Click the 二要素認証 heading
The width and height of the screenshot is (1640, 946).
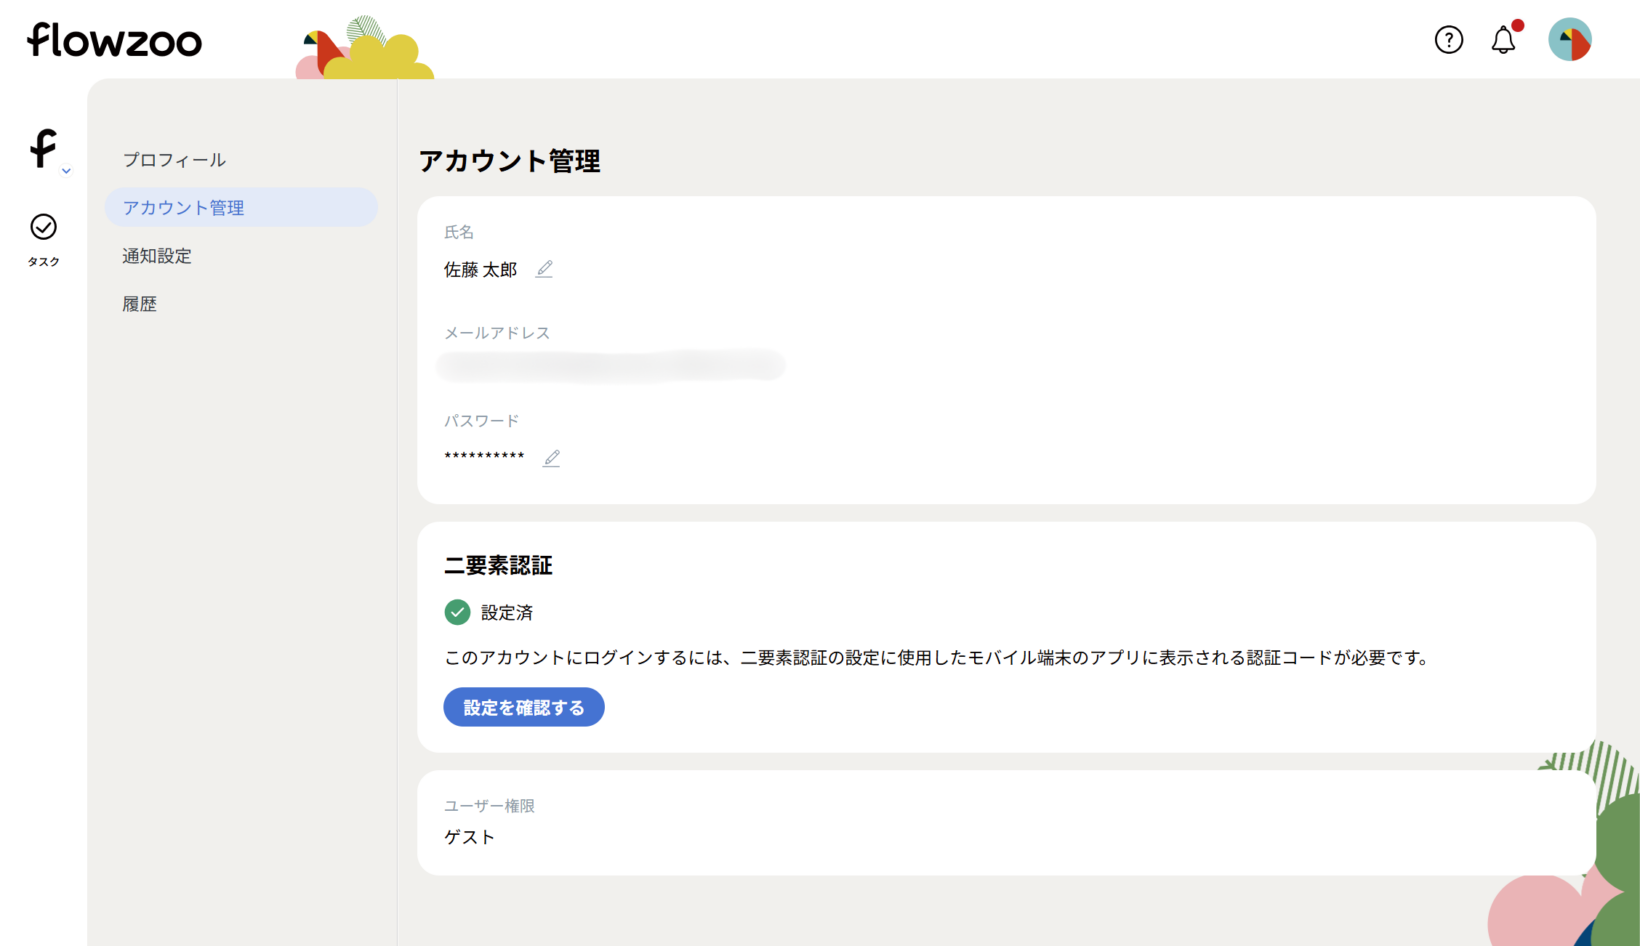pos(498,565)
